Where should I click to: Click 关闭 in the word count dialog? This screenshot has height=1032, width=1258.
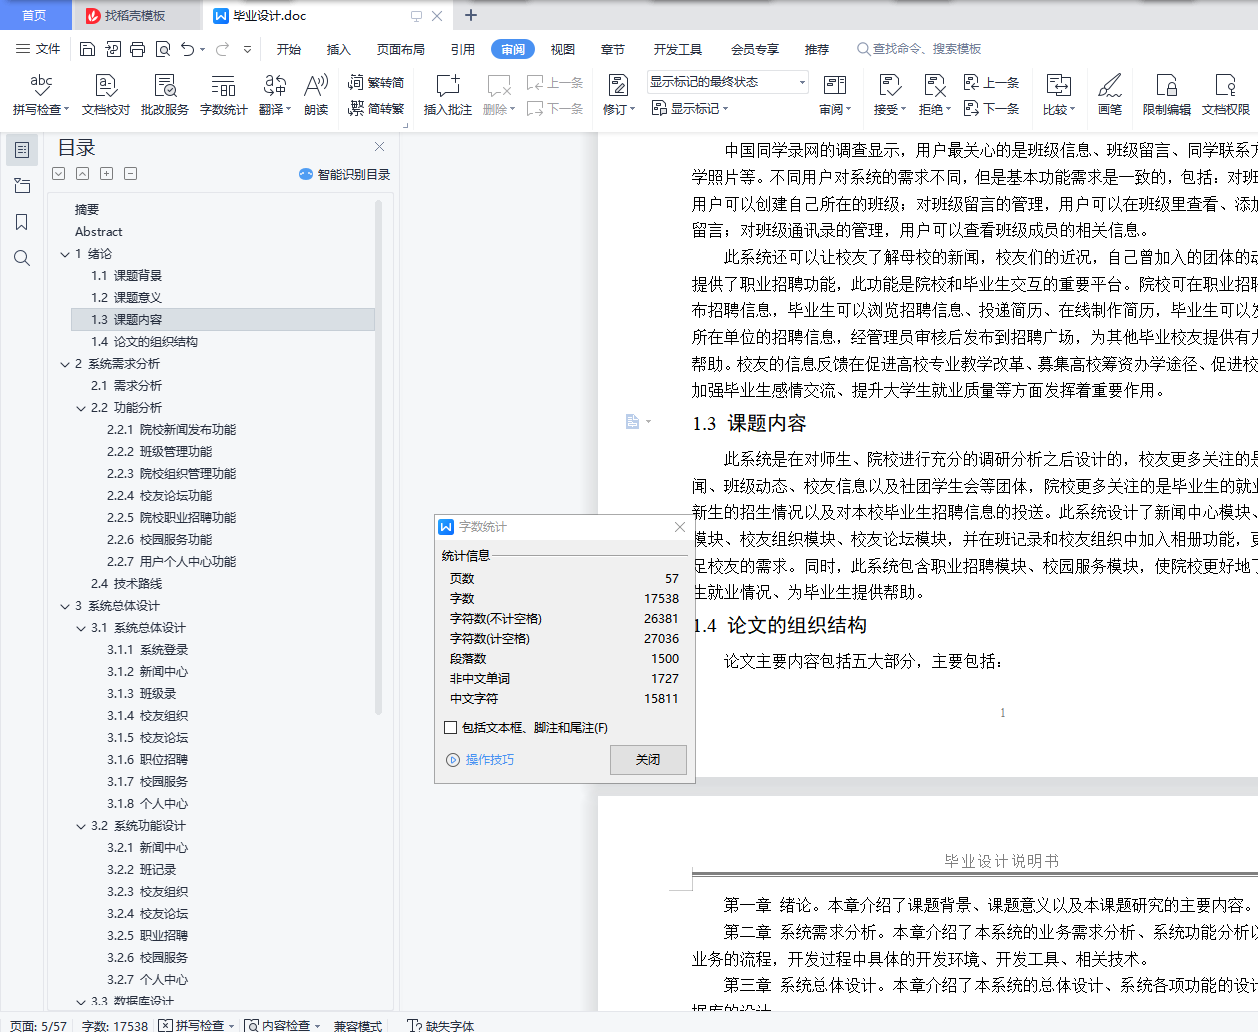click(648, 760)
